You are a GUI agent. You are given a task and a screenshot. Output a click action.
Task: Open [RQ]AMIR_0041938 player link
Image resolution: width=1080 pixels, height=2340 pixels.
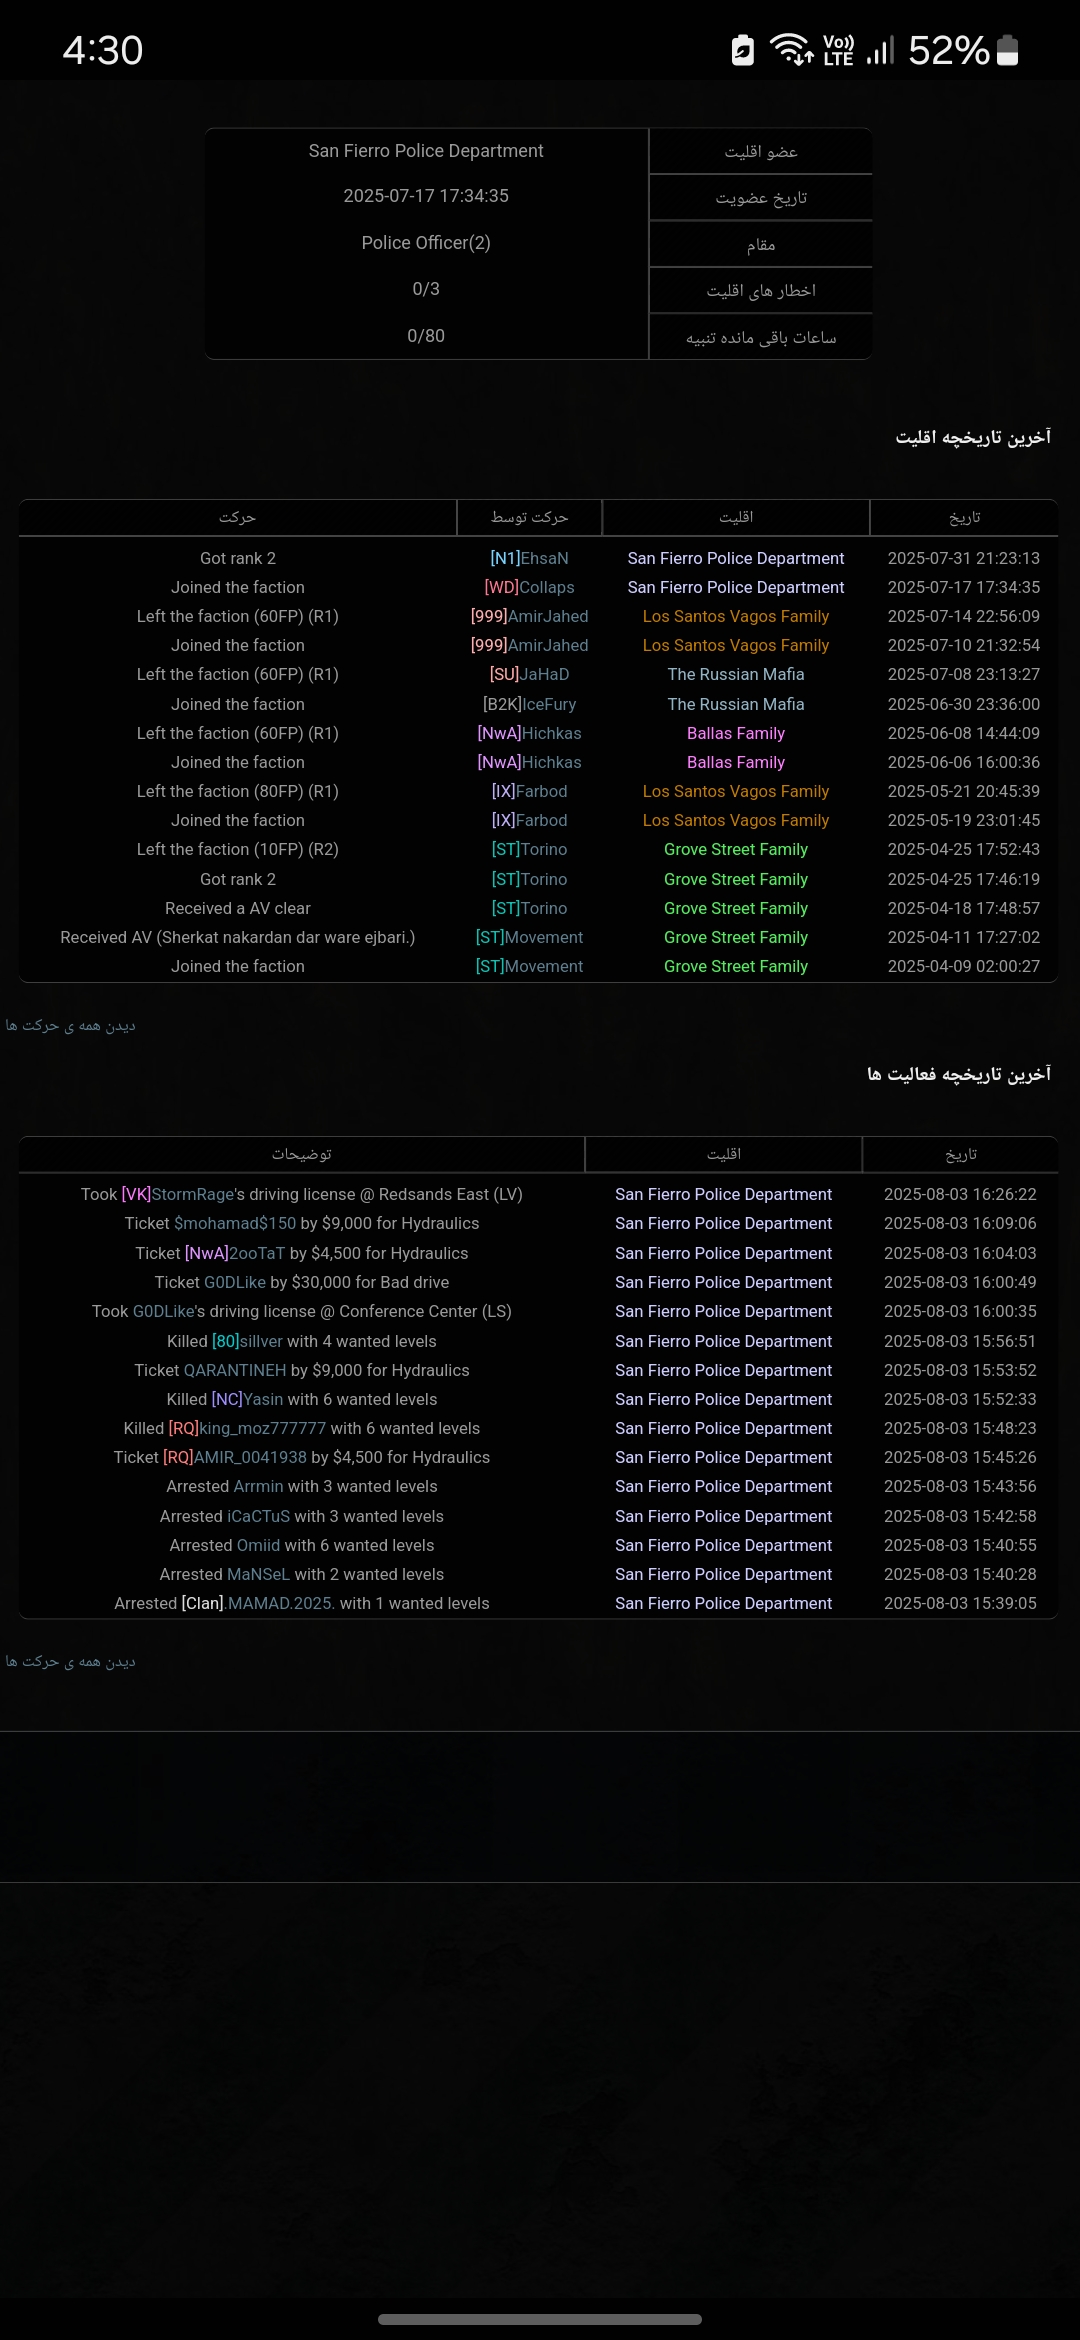pyautogui.click(x=235, y=1457)
